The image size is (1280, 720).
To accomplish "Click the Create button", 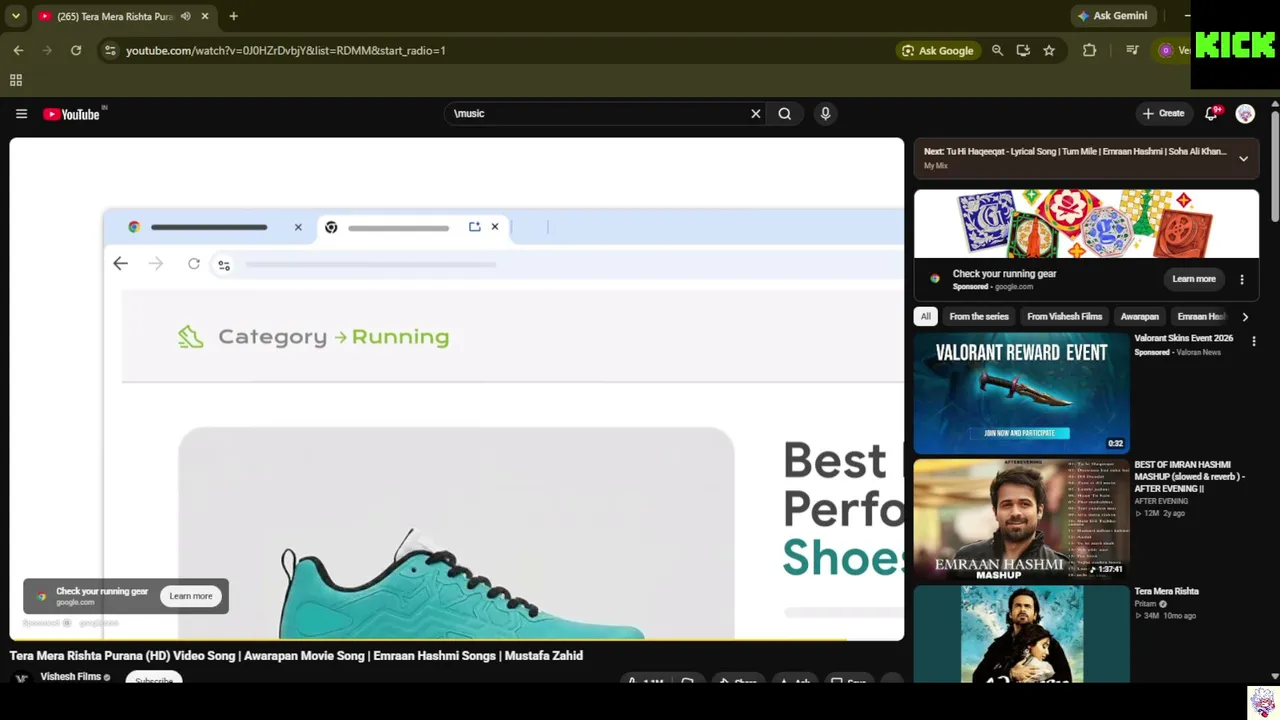I will coord(1164,114).
